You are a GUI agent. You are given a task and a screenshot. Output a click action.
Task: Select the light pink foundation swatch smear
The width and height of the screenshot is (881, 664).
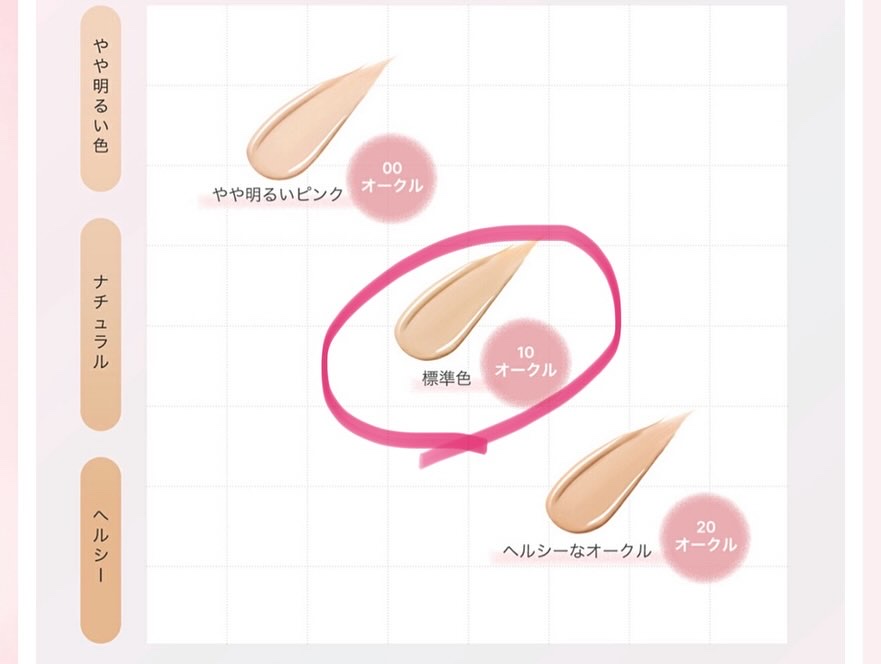tap(315, 118)
